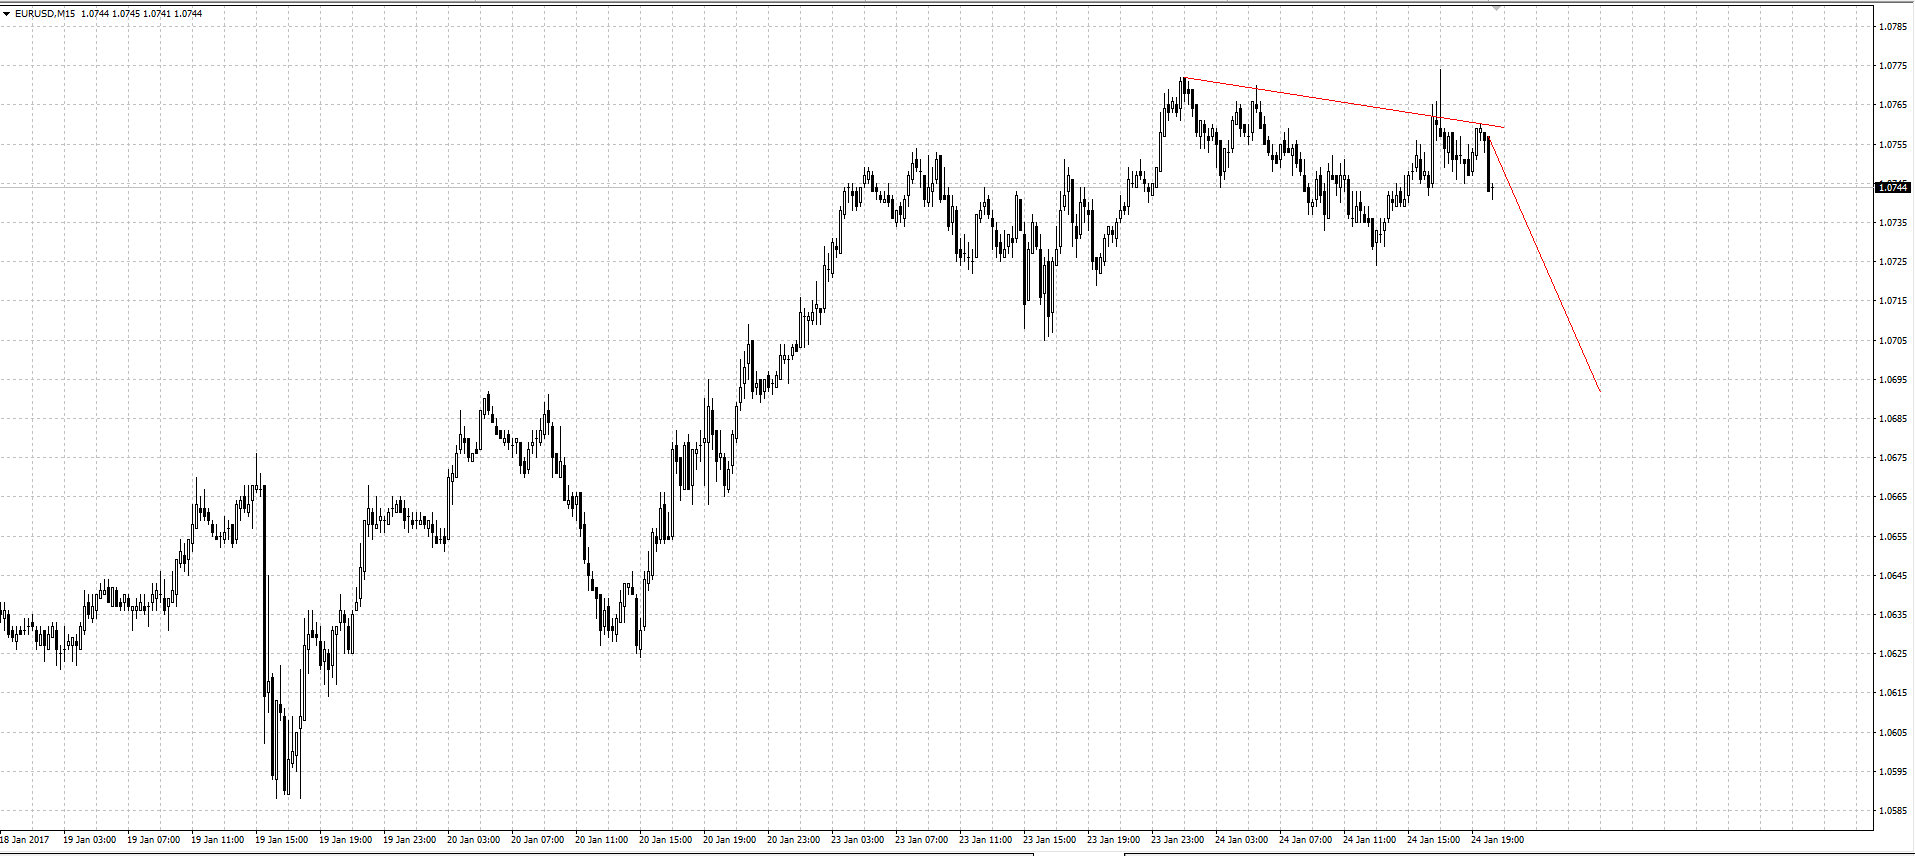Click the 1.0765 price scale label
1915x856 pixels.
(1892, 105)
